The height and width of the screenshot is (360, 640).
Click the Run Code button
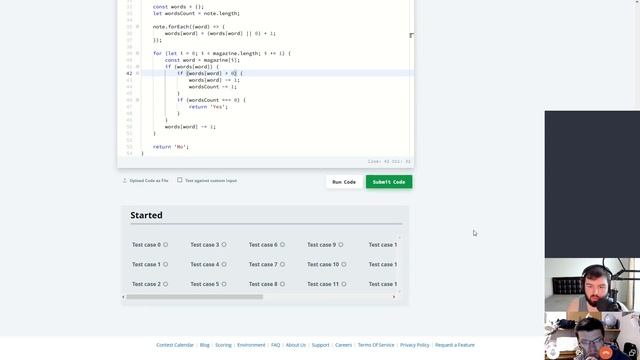[344, 182]
